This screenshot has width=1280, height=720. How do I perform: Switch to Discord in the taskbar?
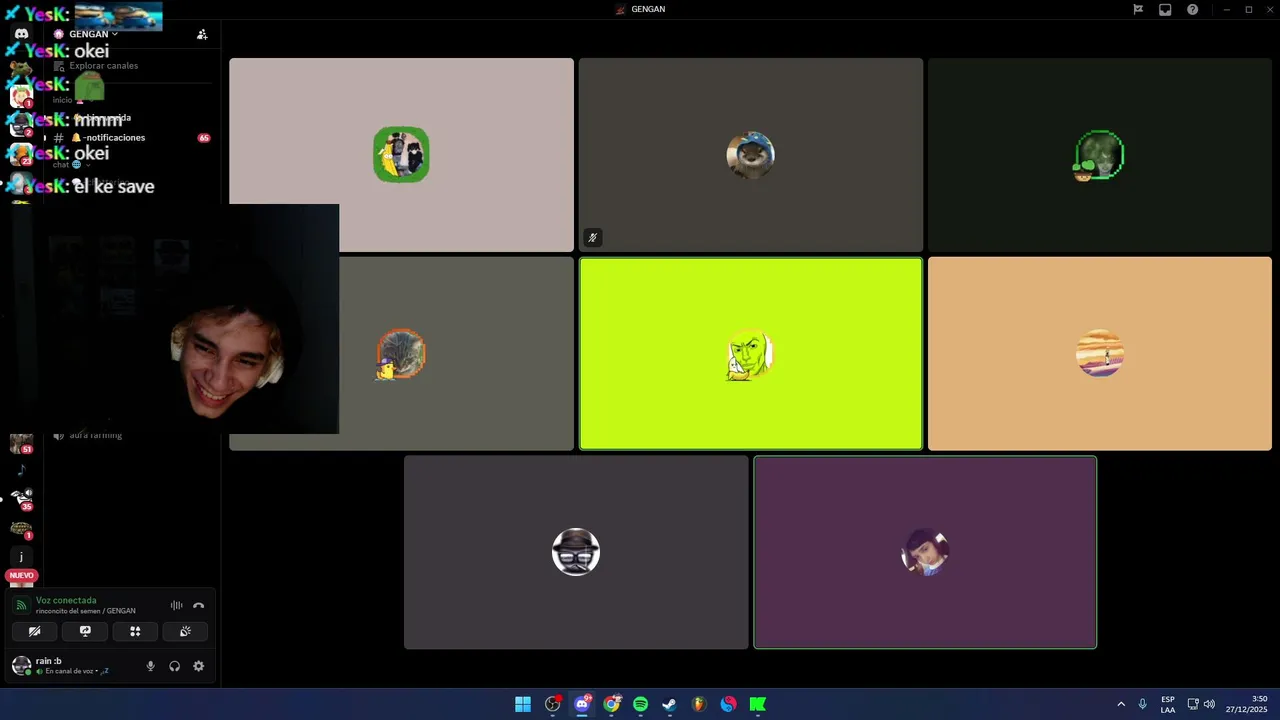[x=582, y=704]
